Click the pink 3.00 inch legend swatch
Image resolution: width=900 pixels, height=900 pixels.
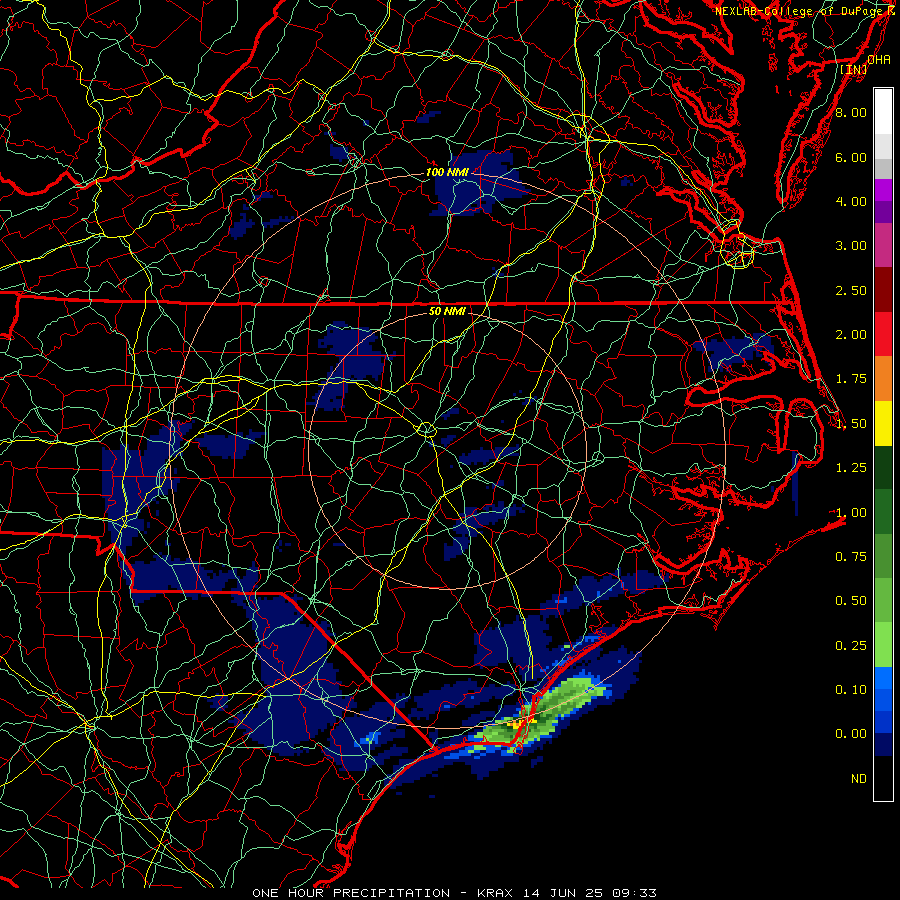[883, 245]
